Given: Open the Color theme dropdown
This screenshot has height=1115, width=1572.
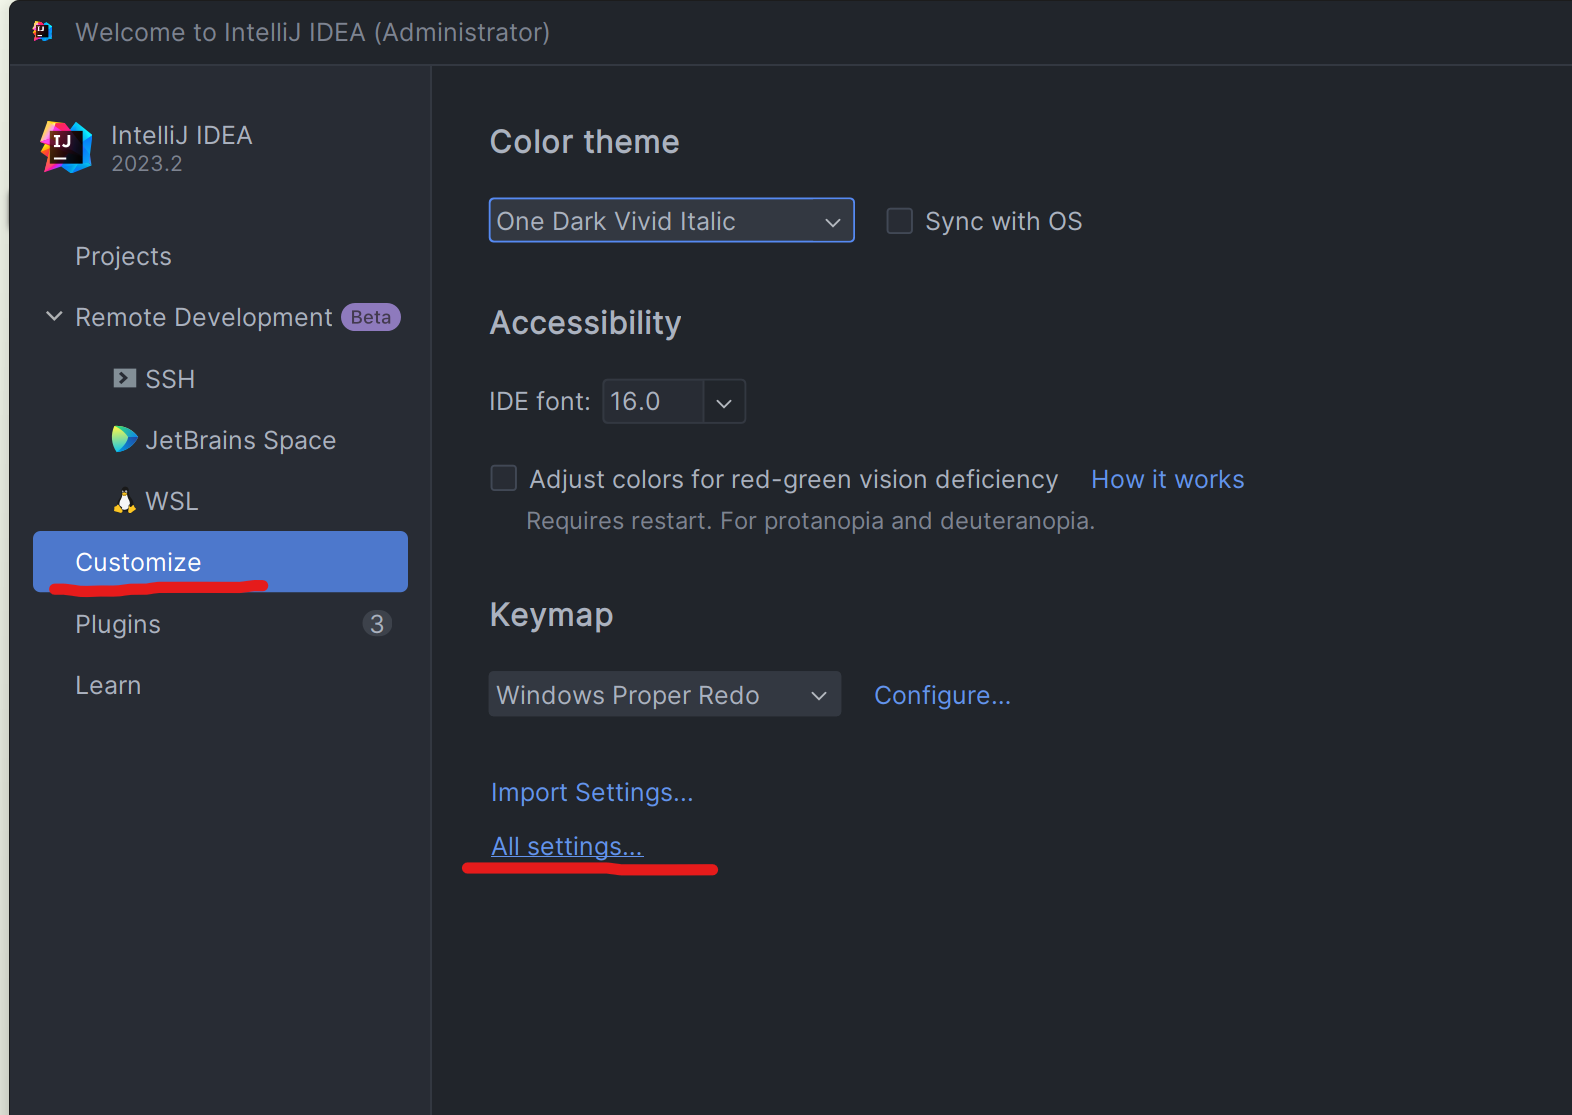Looking at the screenshot, I should pos(671,220).
